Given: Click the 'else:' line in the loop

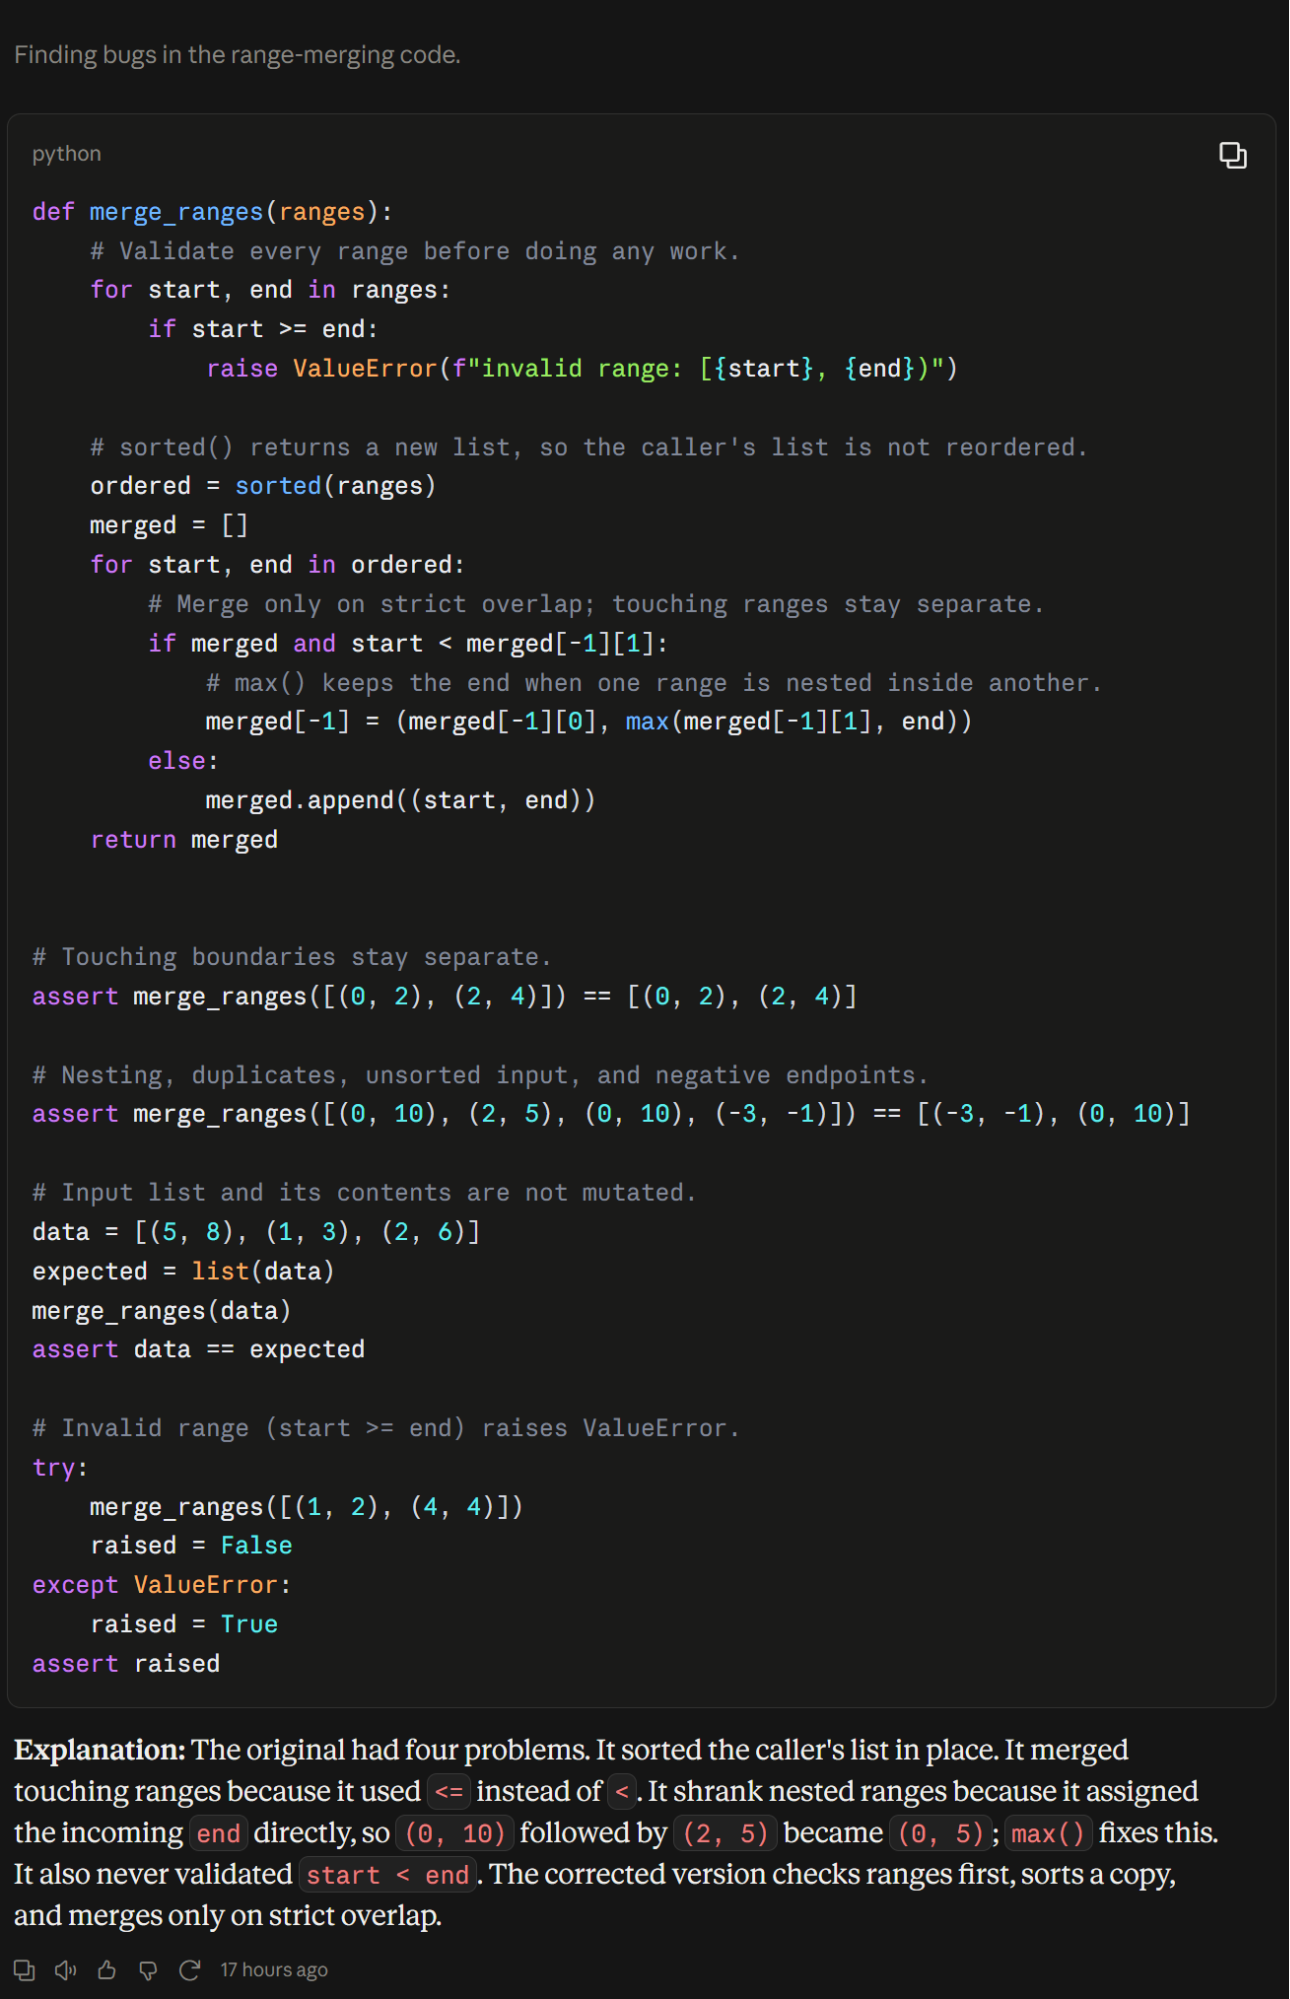Looking at the screenshot, I should click(183, 761).
